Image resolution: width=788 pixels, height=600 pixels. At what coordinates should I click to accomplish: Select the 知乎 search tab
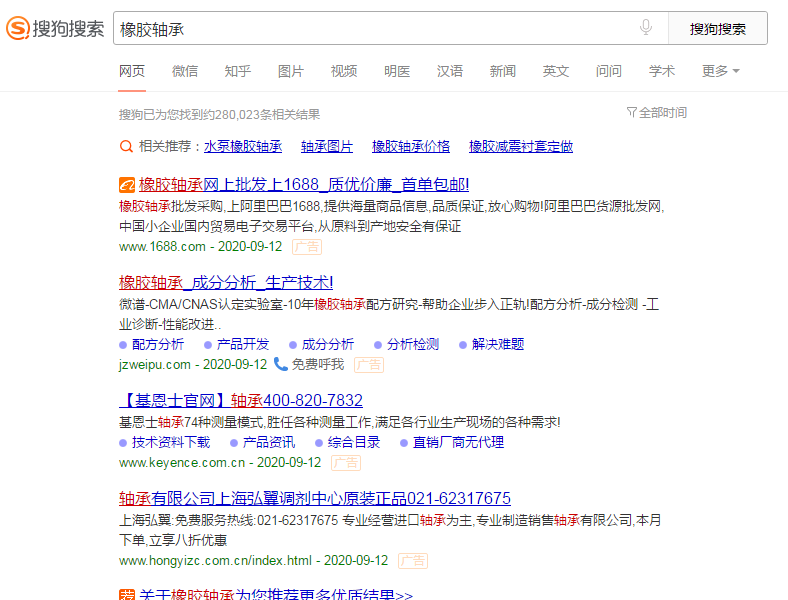238,71
